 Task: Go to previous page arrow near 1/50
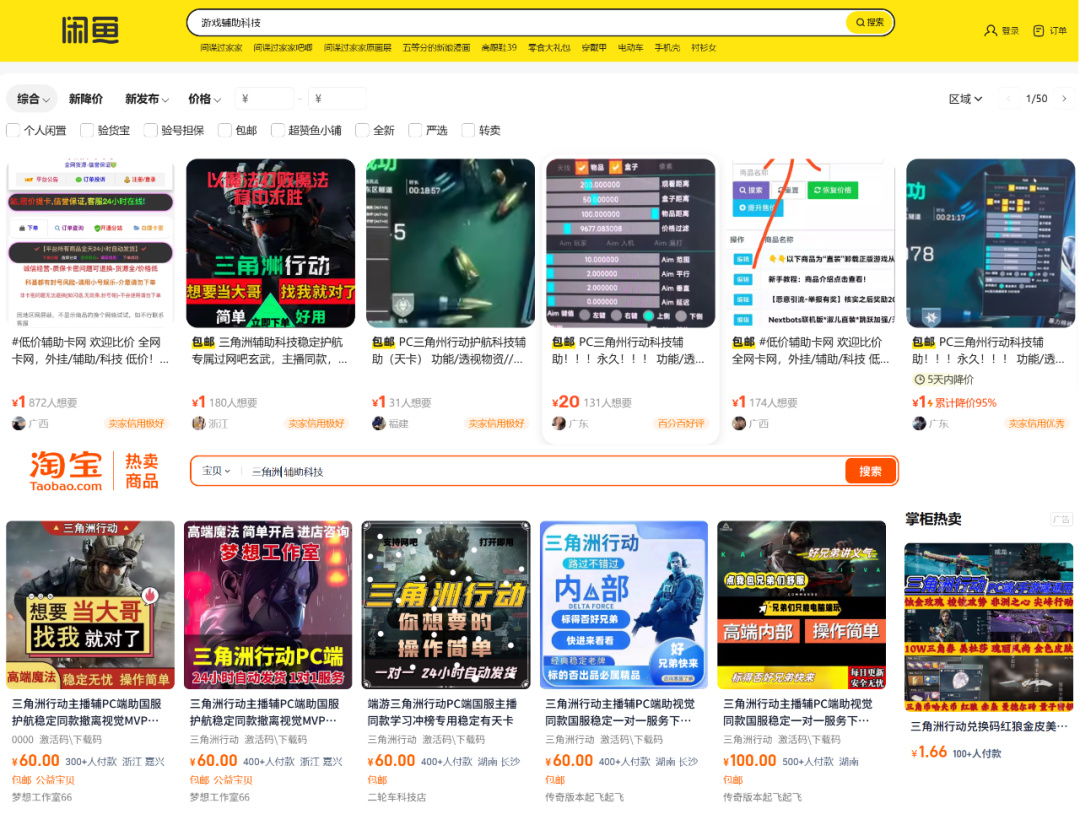(x=1009, y=99)
